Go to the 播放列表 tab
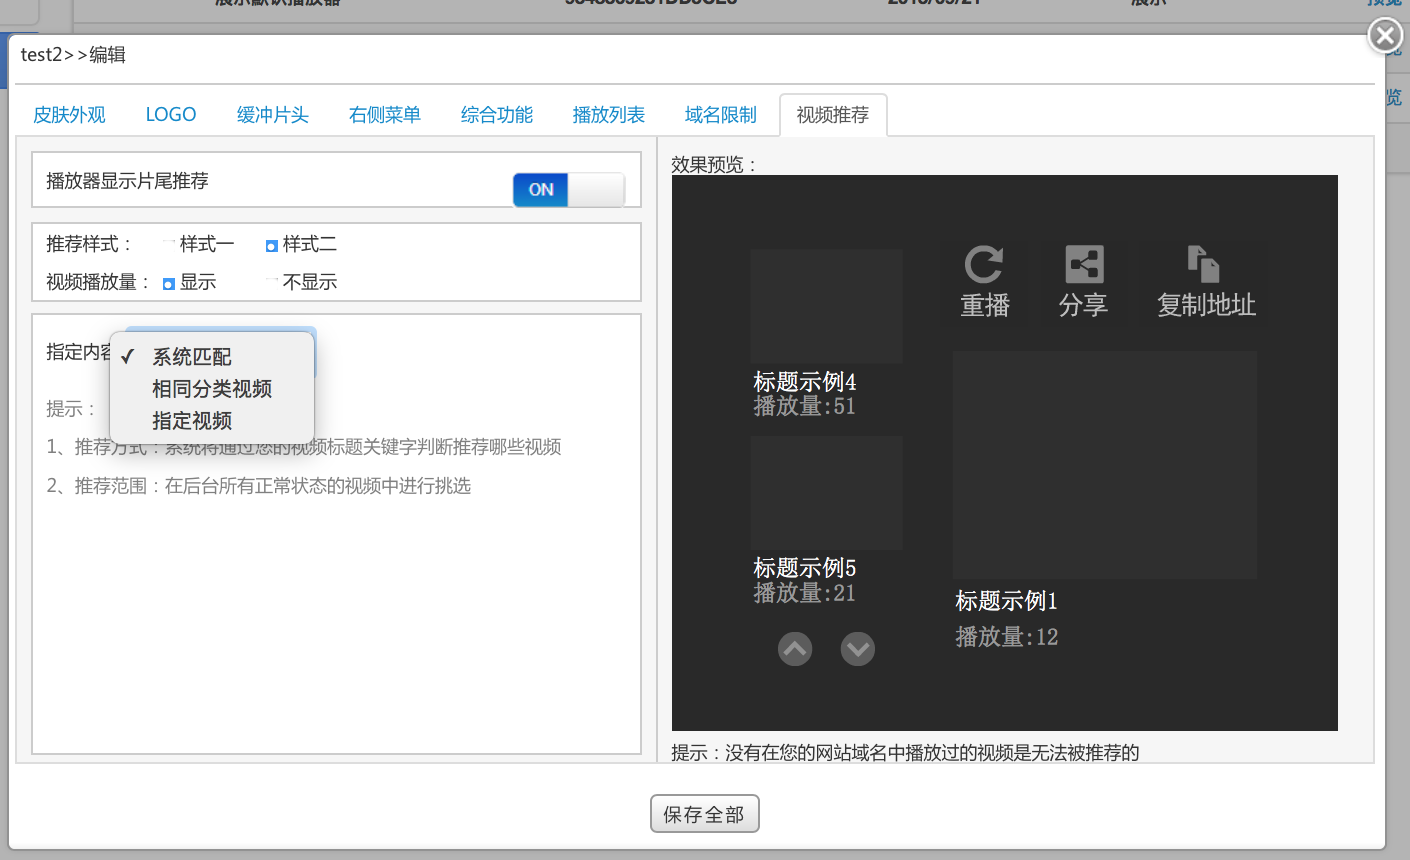Screen dimensions: 1410x860 (609, 115)
